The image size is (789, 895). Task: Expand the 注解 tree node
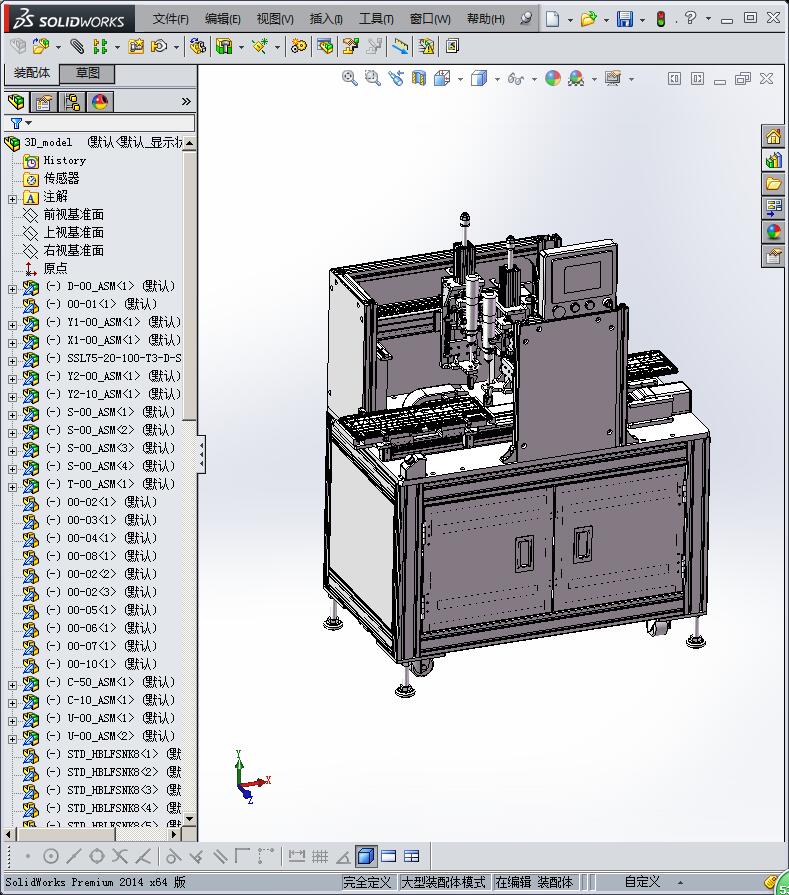pyautogui.click(x=13, y=199)
